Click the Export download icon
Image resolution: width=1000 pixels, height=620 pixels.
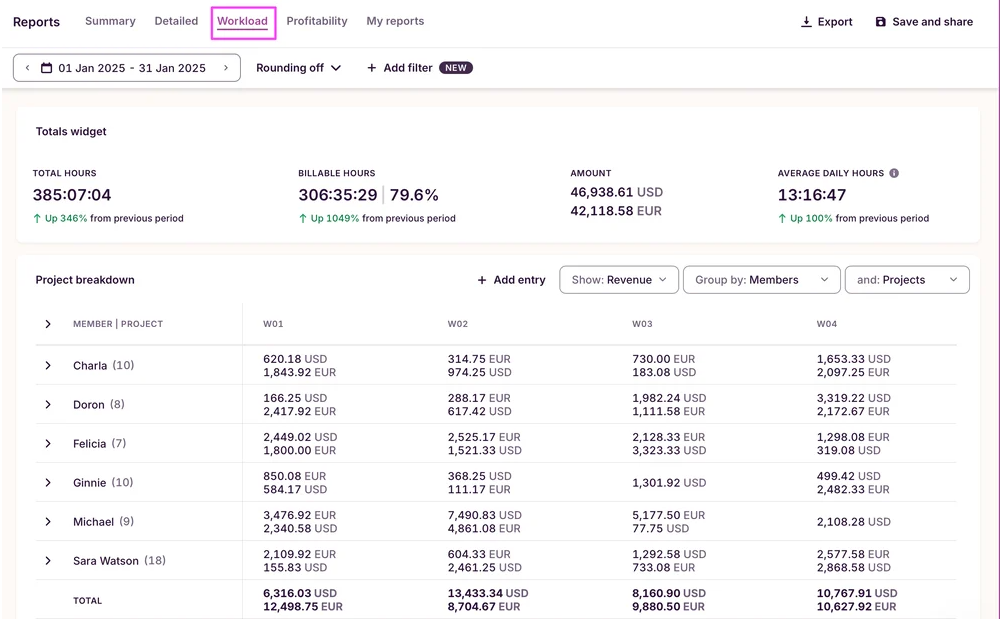[x=806, y=22]
